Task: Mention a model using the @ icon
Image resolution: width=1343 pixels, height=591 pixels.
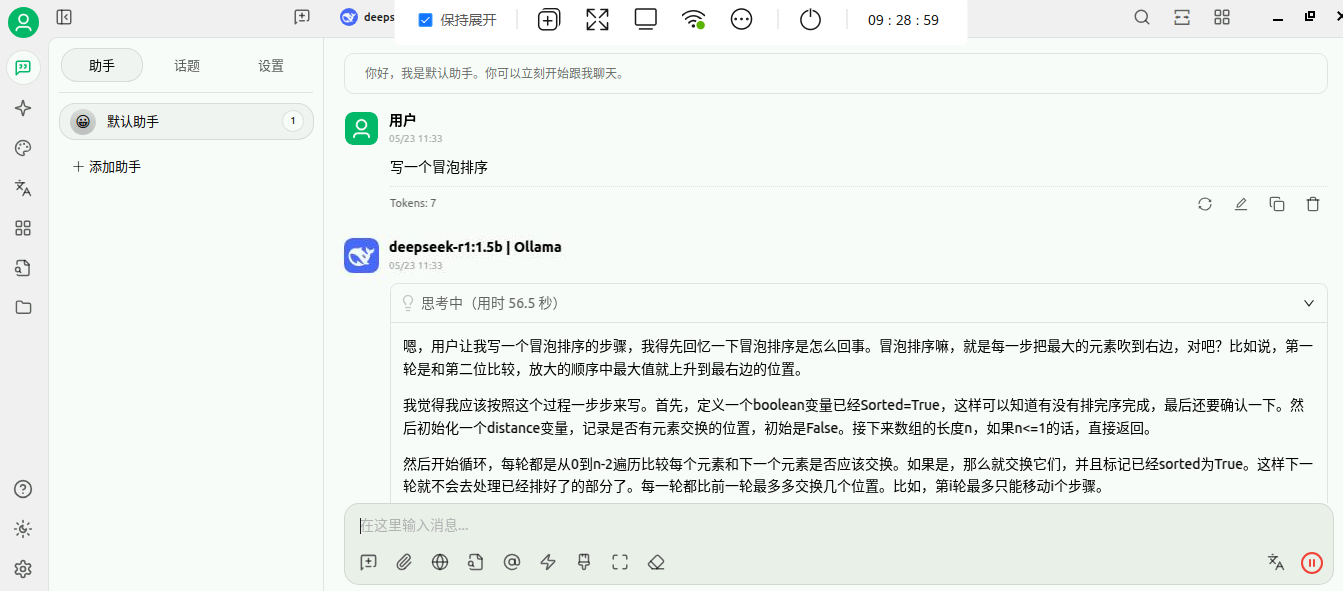Action: [512, 562]
